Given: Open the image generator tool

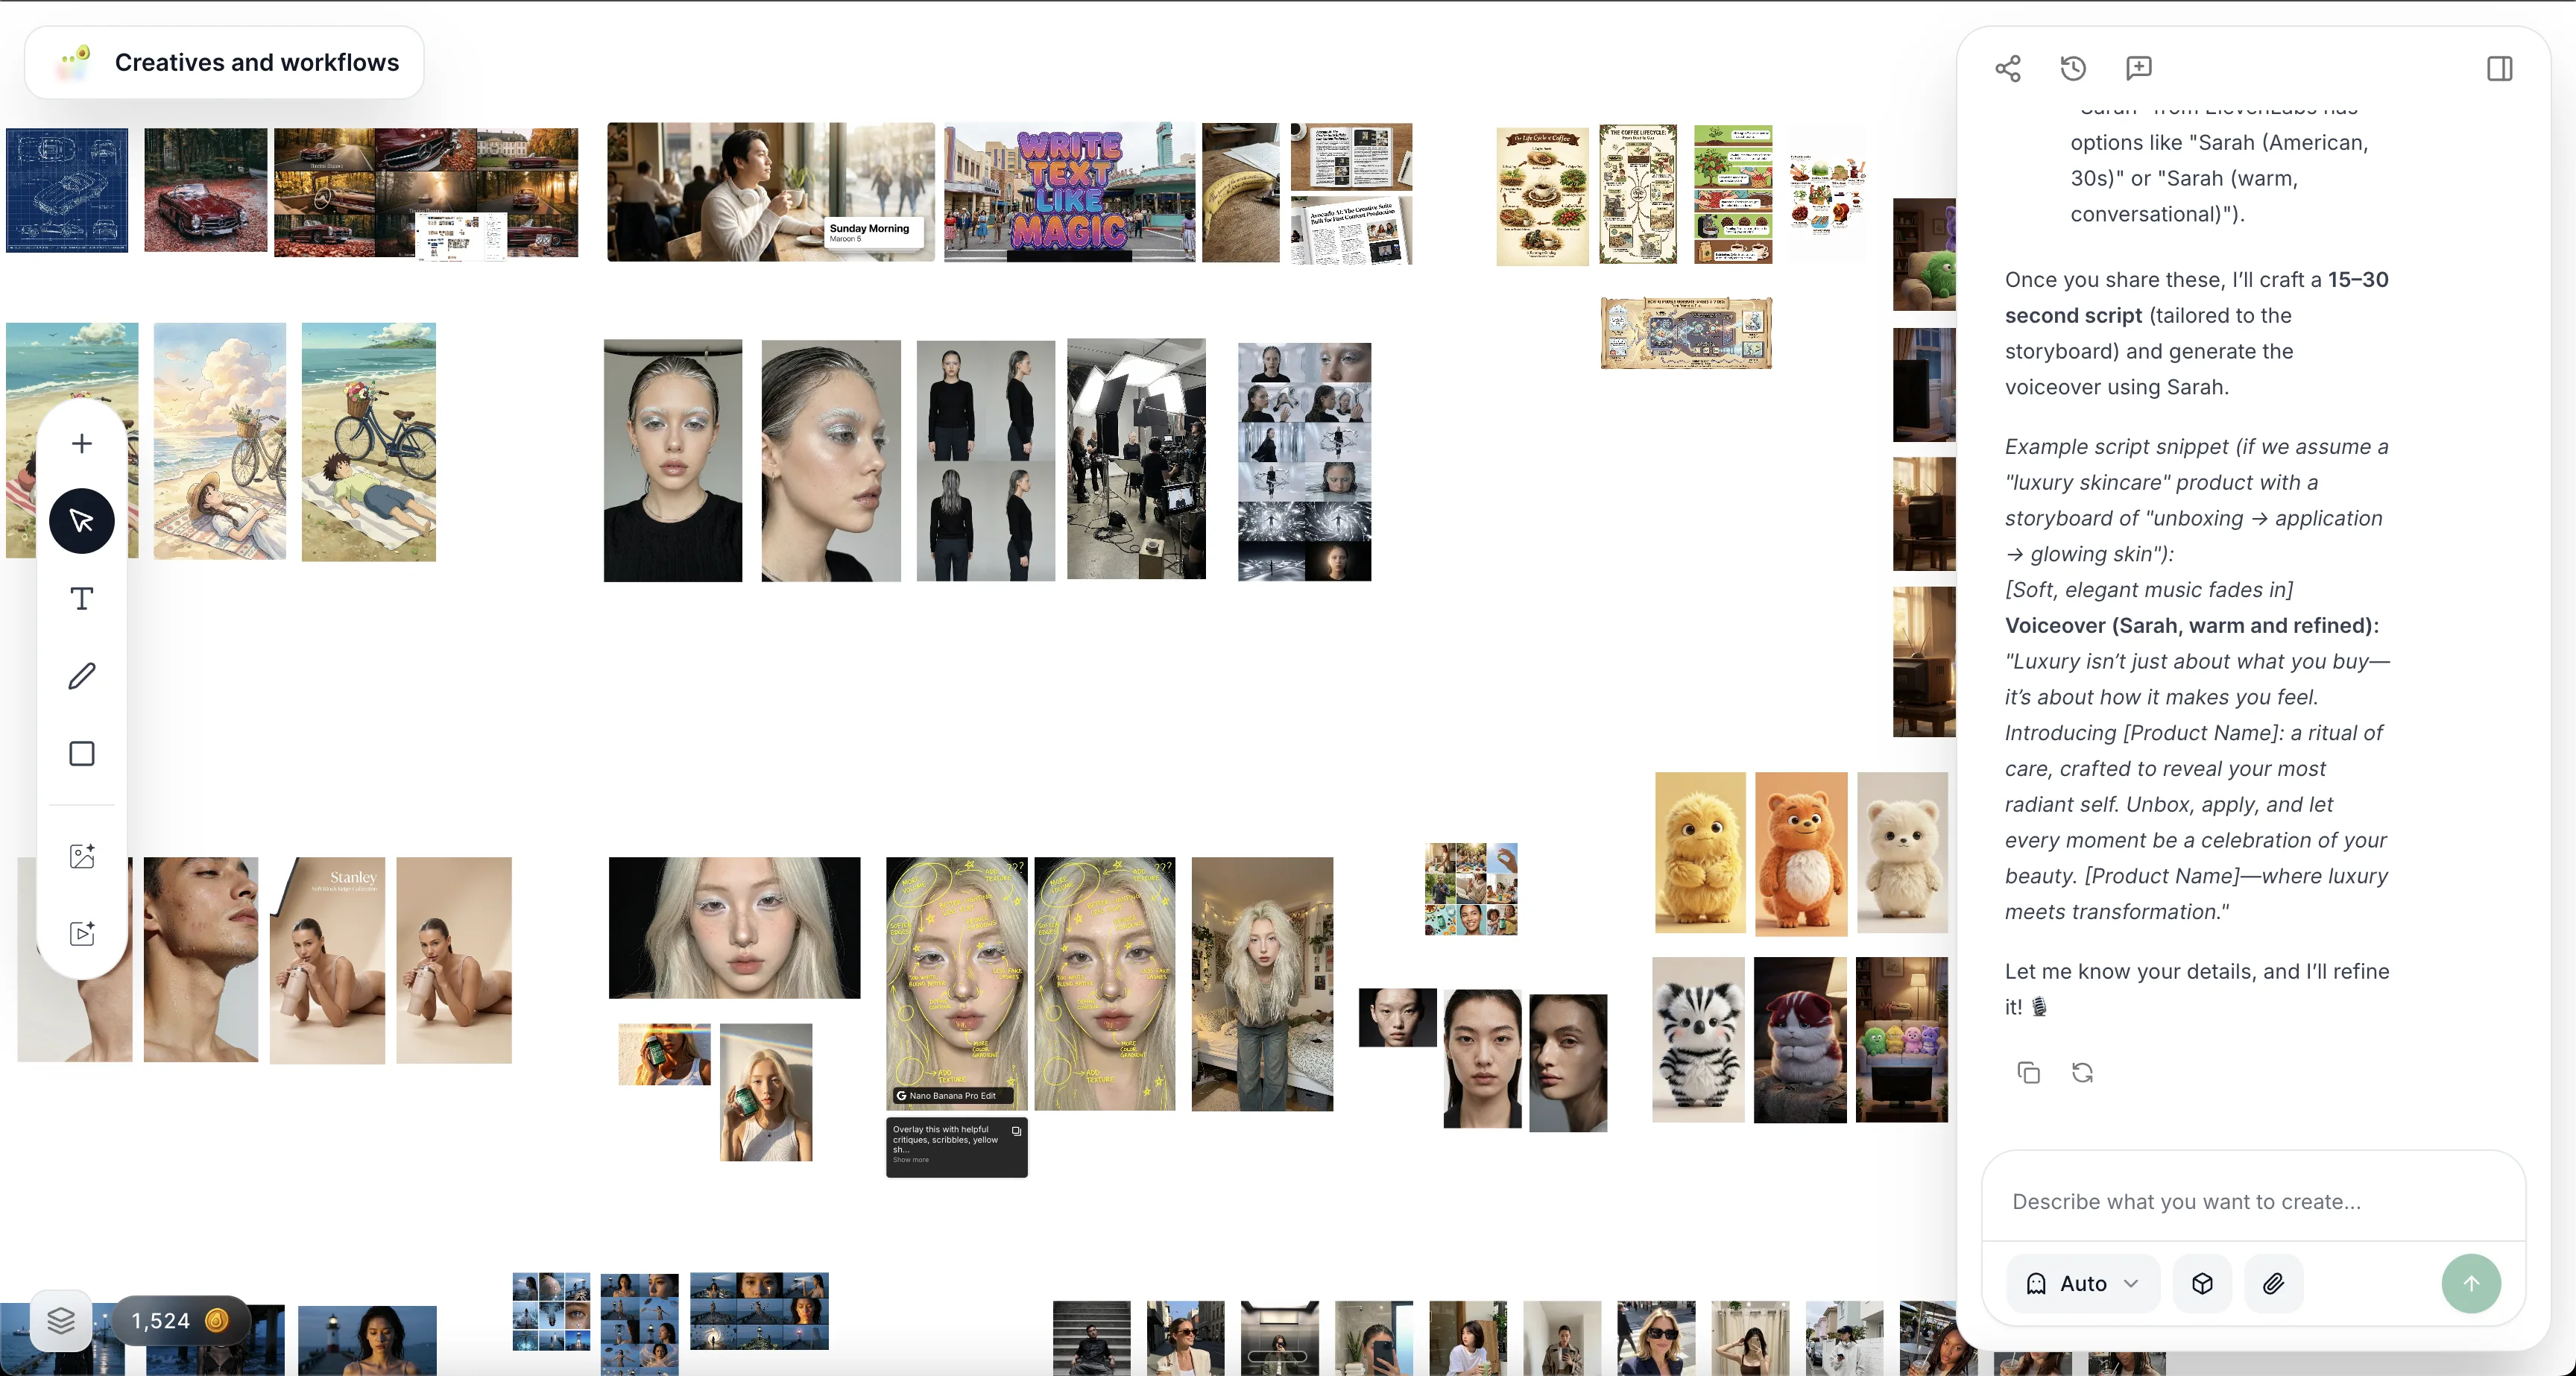Looking at the screenshot, I should 82,856.
